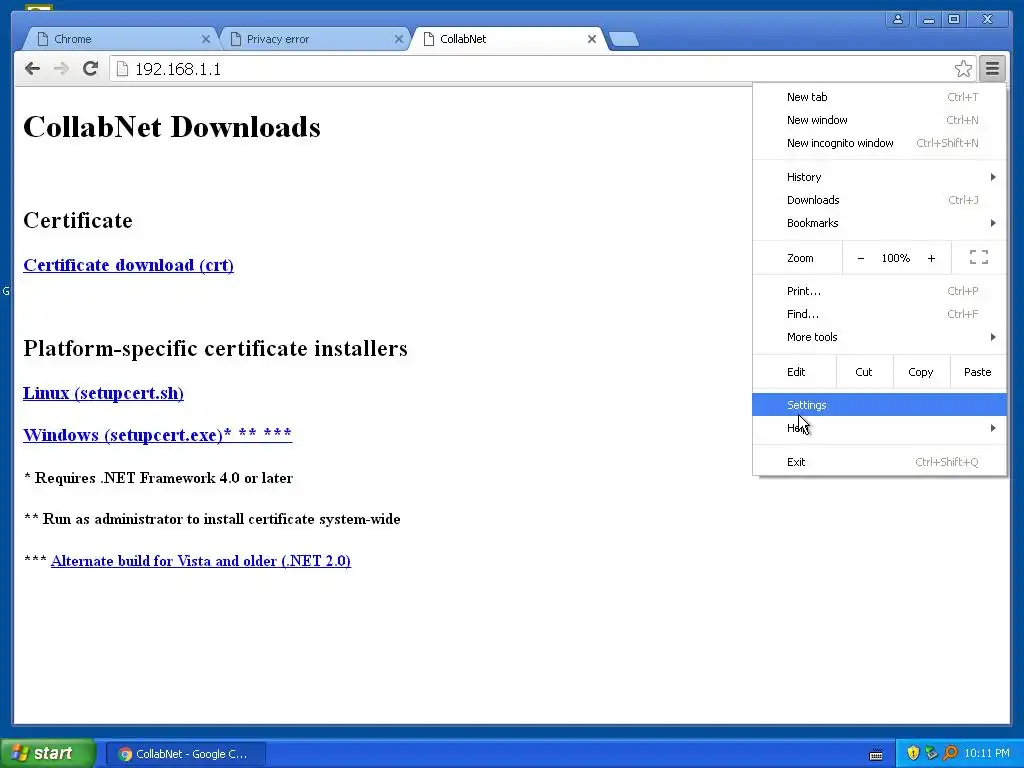Toggle fullscreen from the Zoom row
The height and width of the screenshot is (768, 1024).
[978, 257]
